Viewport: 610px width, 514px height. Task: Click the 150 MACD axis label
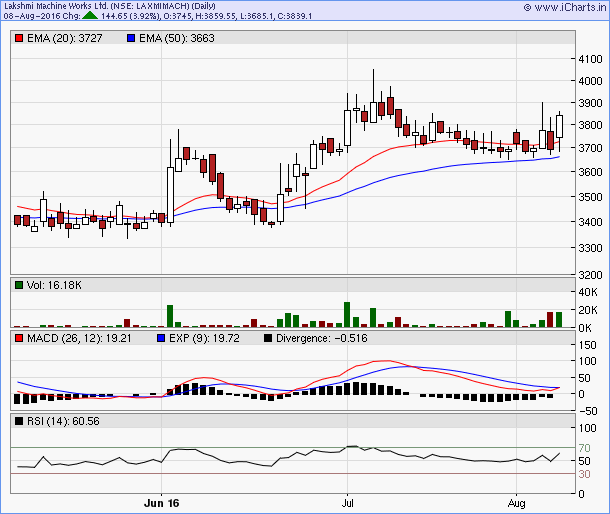click(x=587, y=345)
